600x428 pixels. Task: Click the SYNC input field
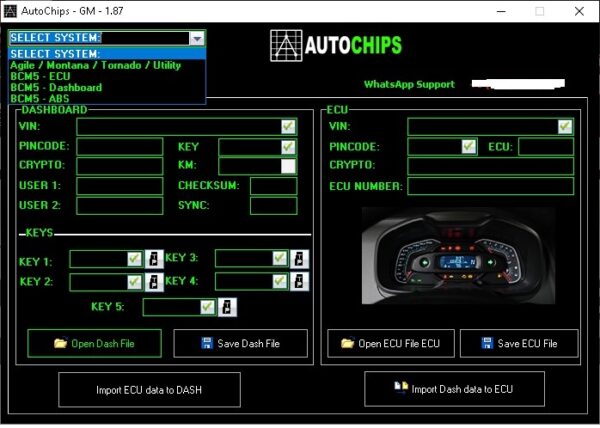(274, 206)
